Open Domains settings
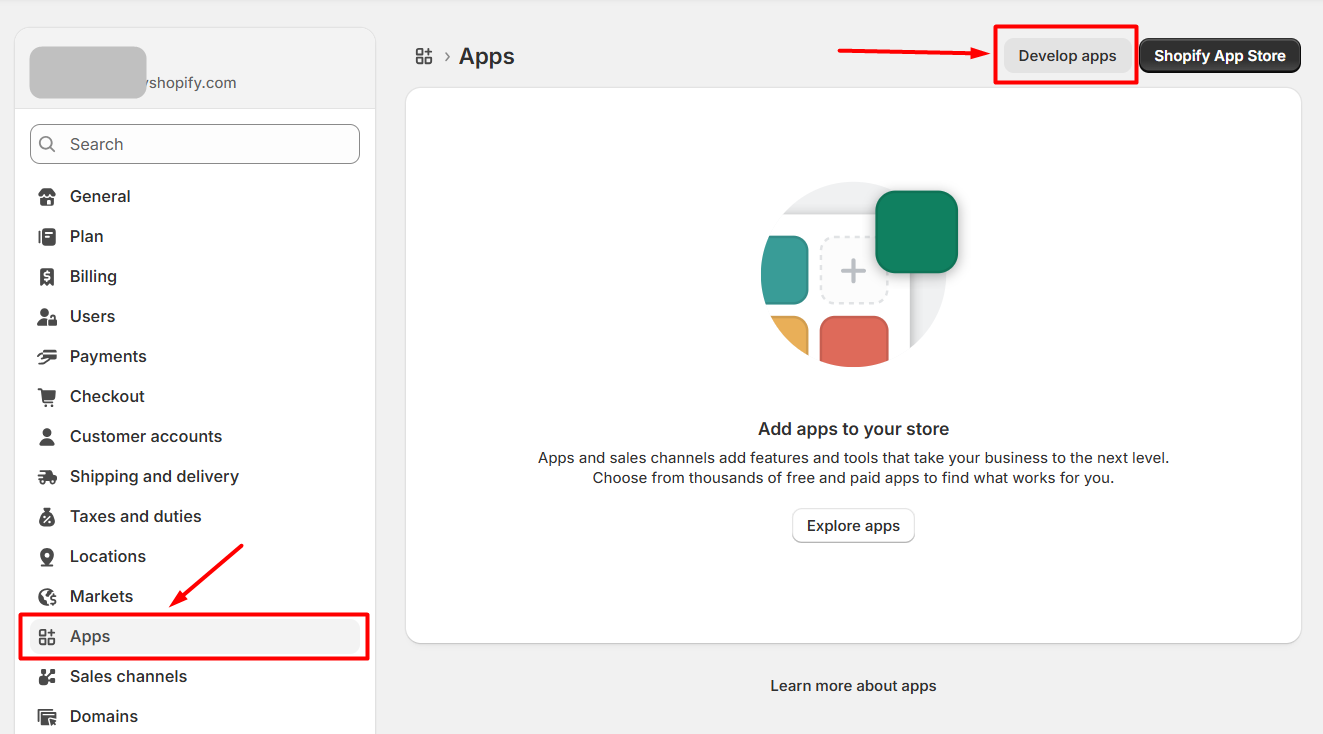 (104, 716)
